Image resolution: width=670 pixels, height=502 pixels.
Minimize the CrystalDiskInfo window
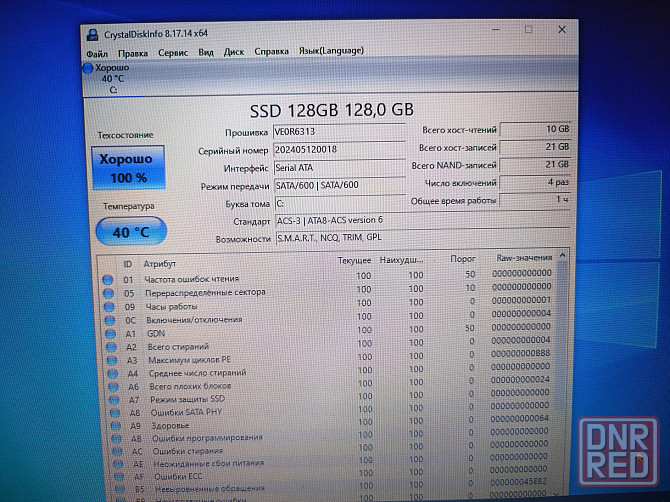pos(496,30)
